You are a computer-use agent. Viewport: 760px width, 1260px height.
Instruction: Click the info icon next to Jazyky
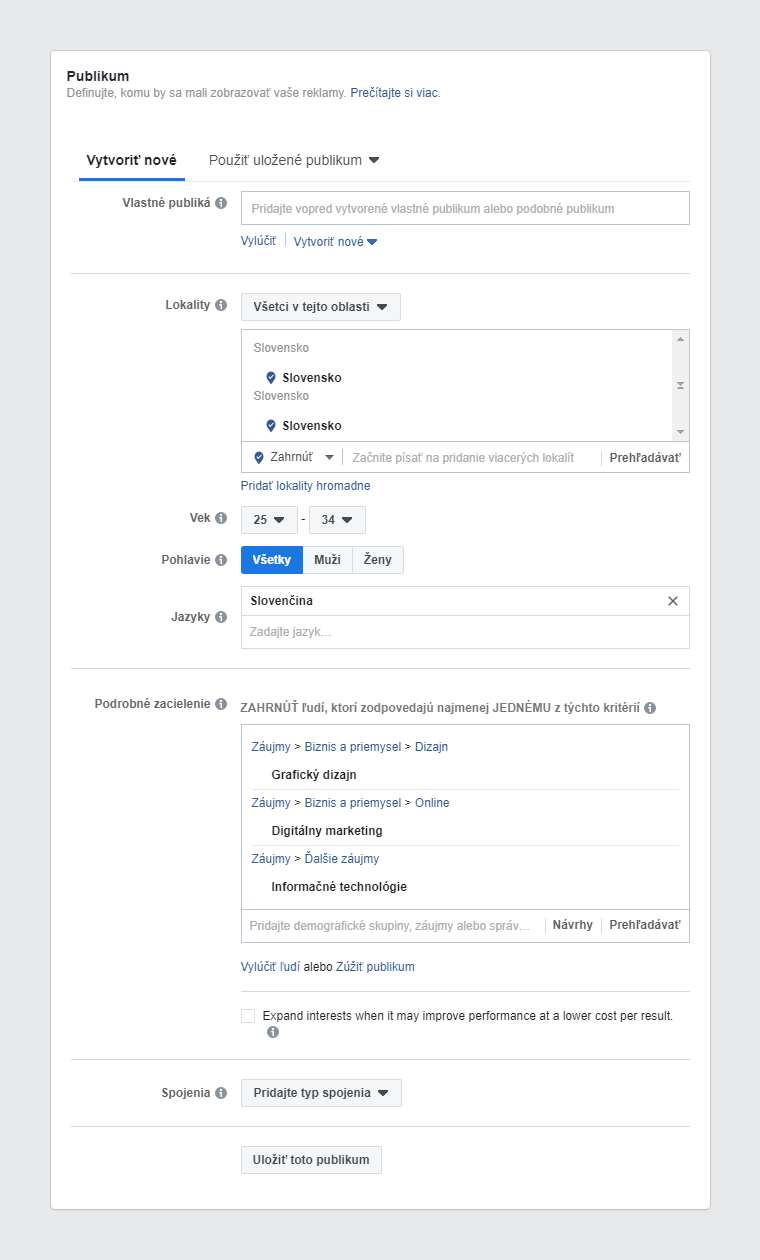221,617
